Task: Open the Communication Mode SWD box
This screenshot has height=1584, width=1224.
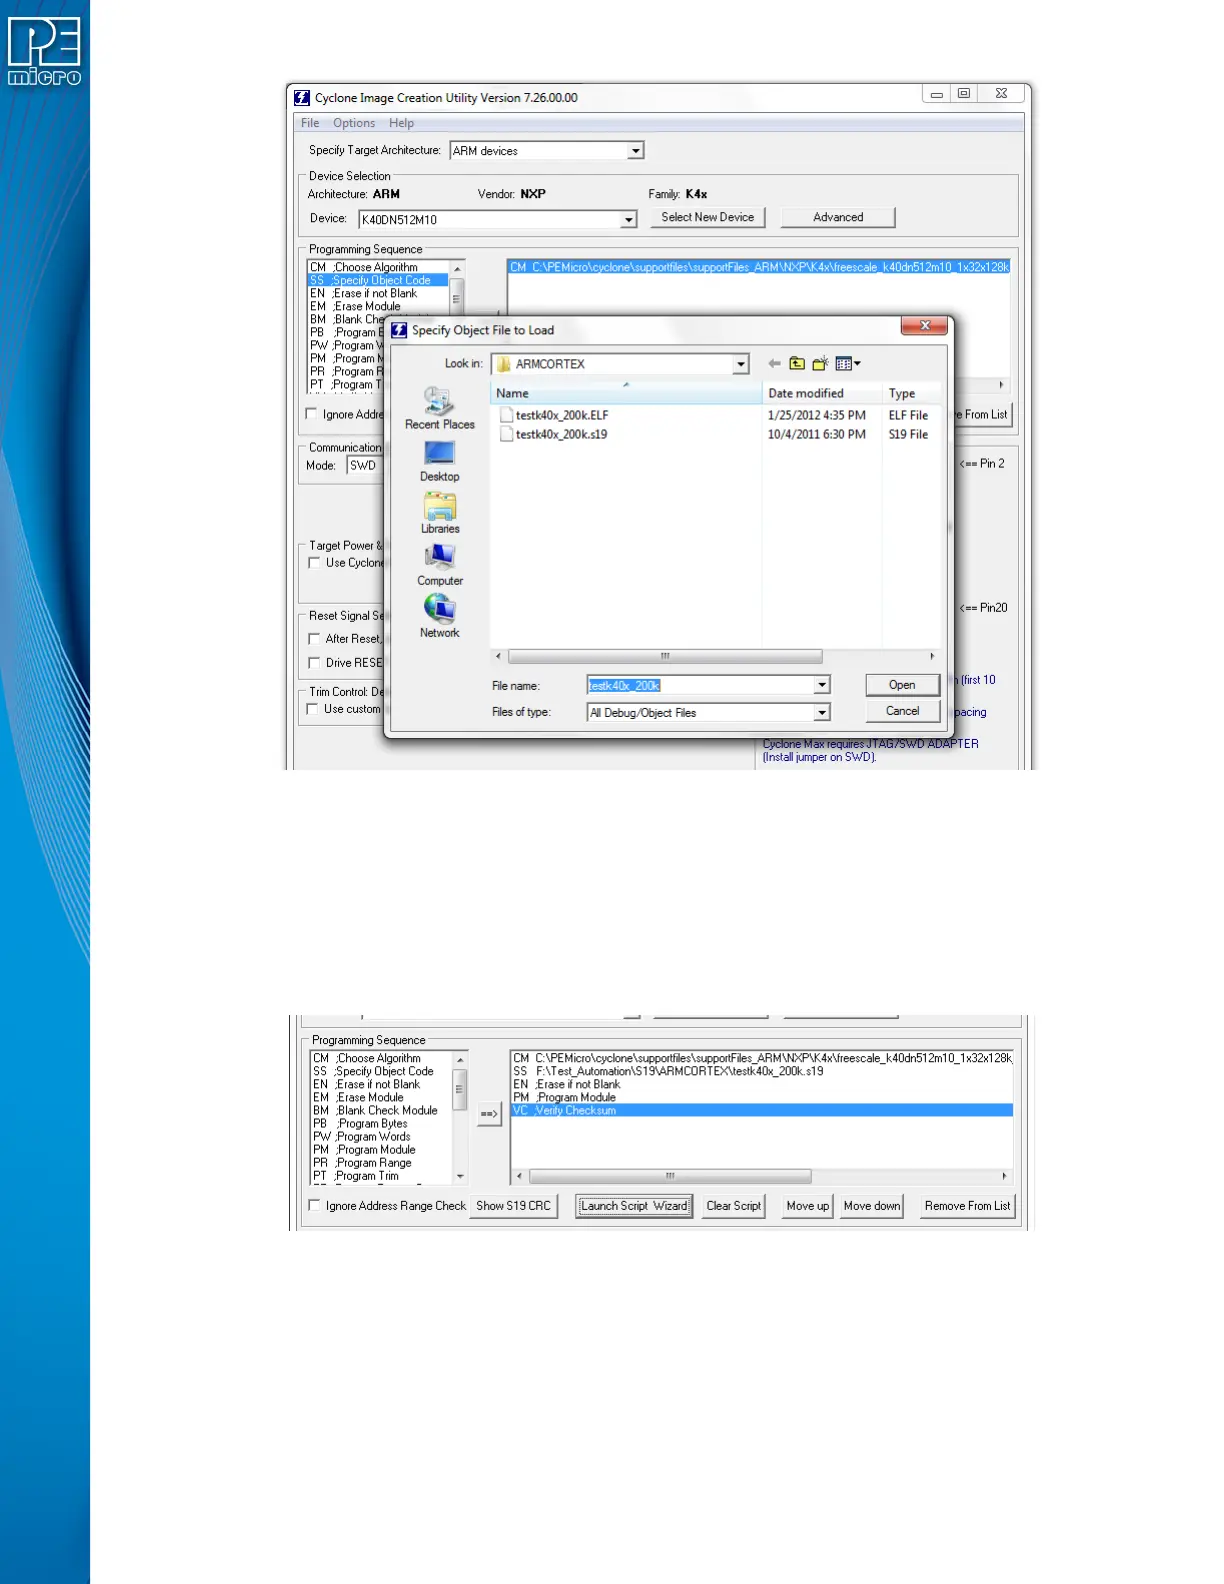Action: tap(364, 465)
